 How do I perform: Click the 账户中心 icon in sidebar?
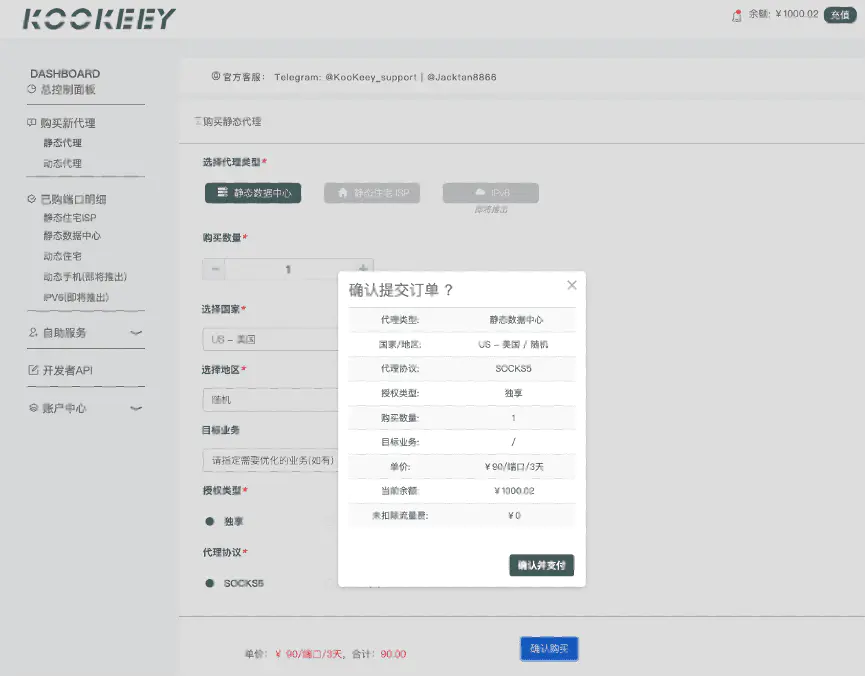[33, 408]
